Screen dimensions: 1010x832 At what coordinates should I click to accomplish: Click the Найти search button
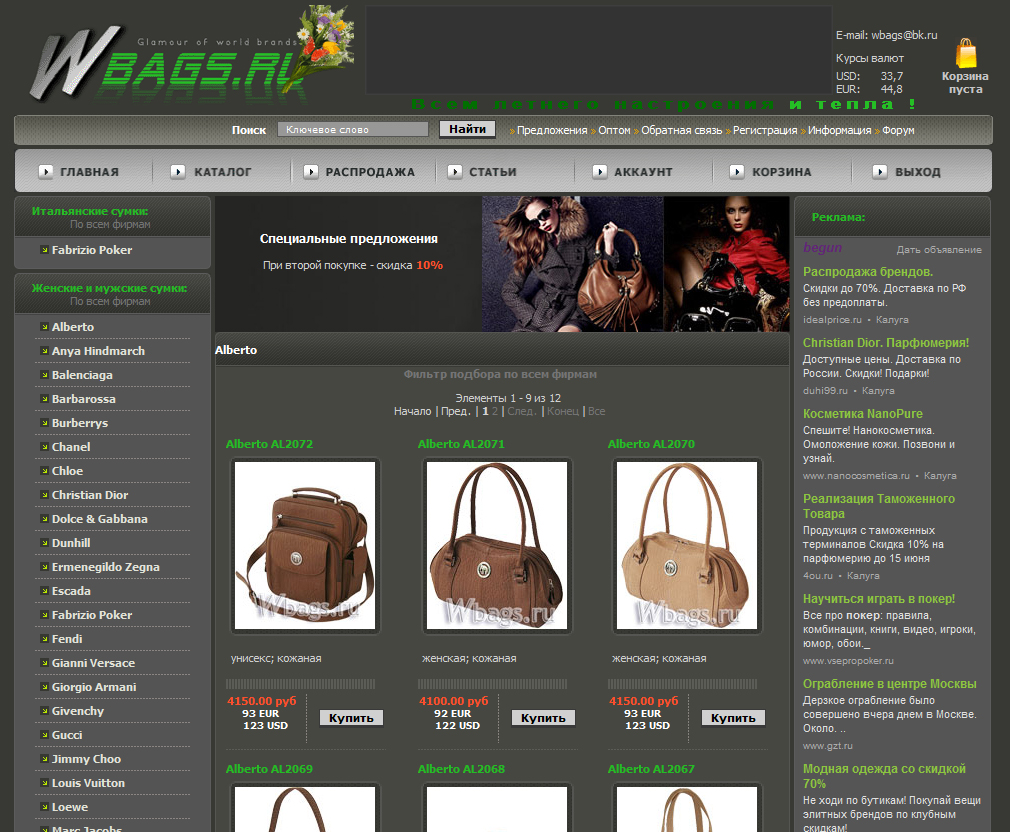pos(468,129)
